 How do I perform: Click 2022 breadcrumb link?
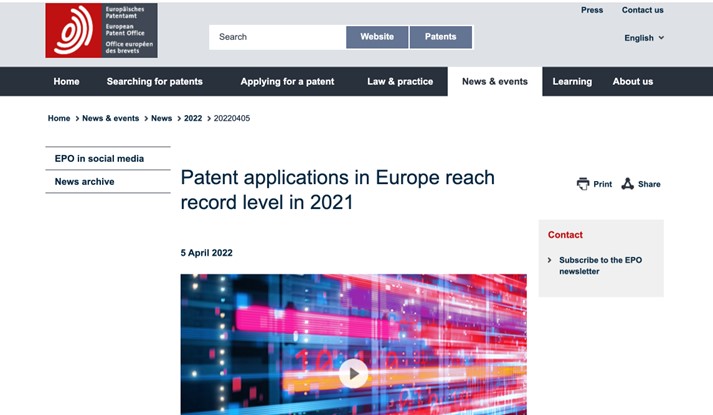click(x=193, y=118)
